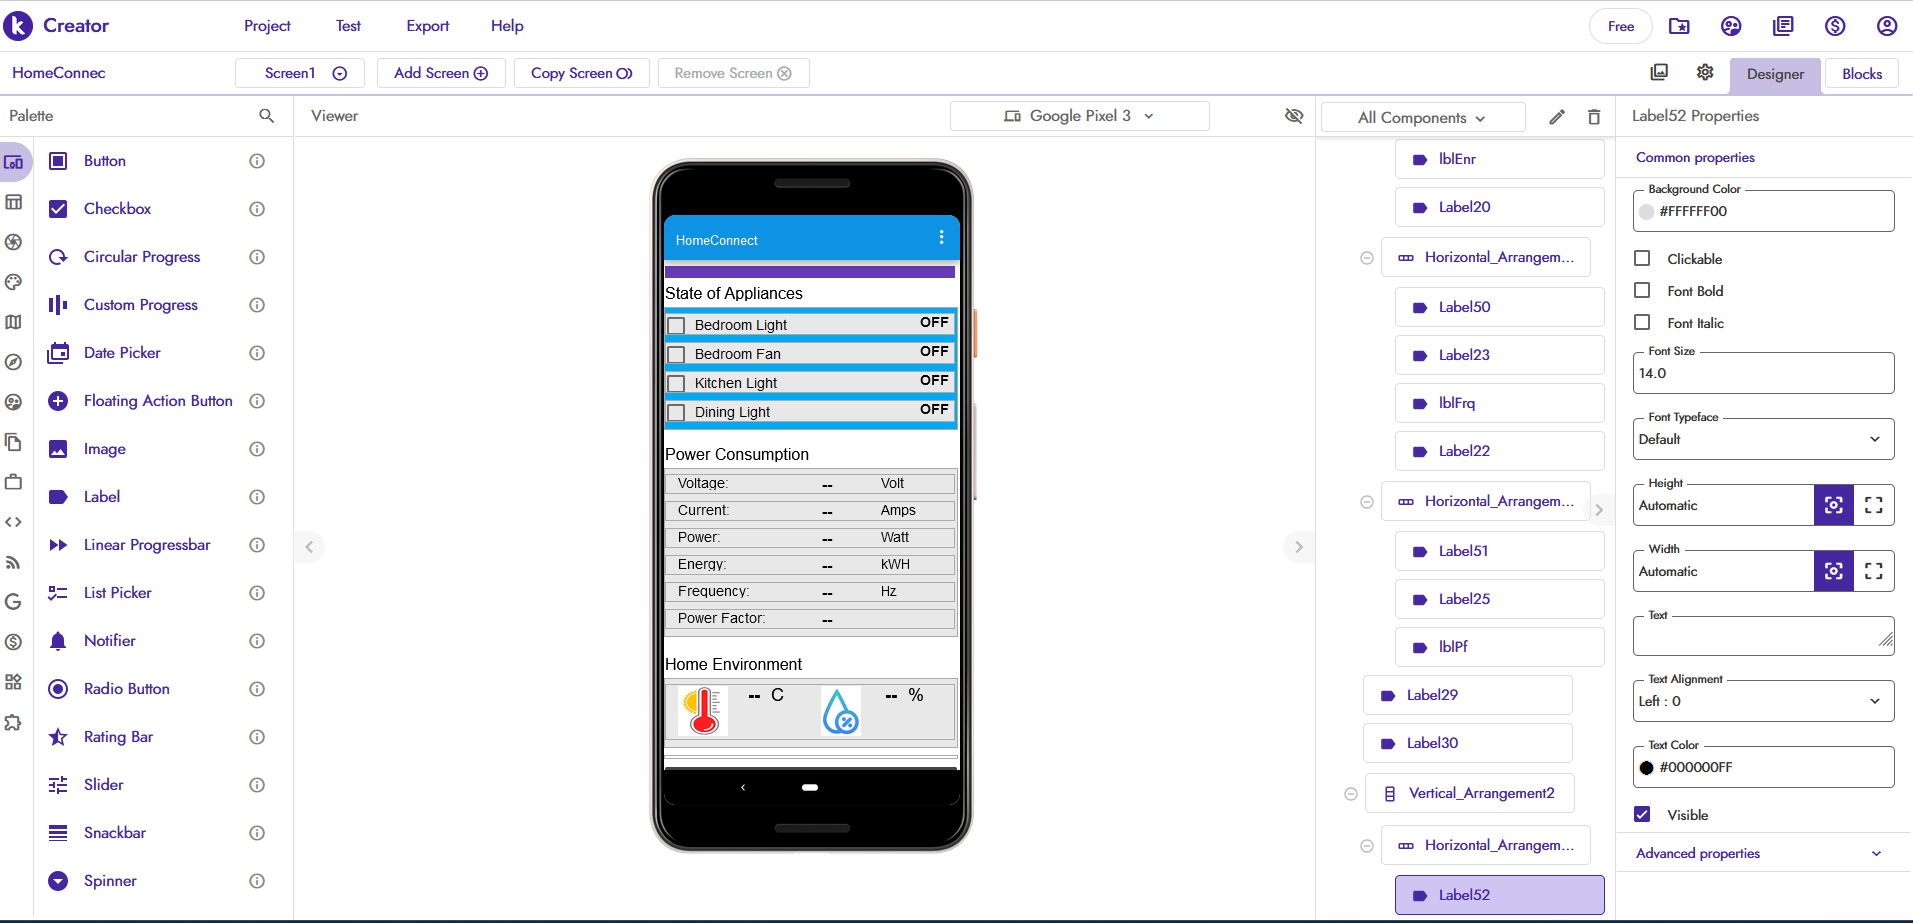Uncheck the Visible checkbox

pyautogui.click(x=1642, y=814)
